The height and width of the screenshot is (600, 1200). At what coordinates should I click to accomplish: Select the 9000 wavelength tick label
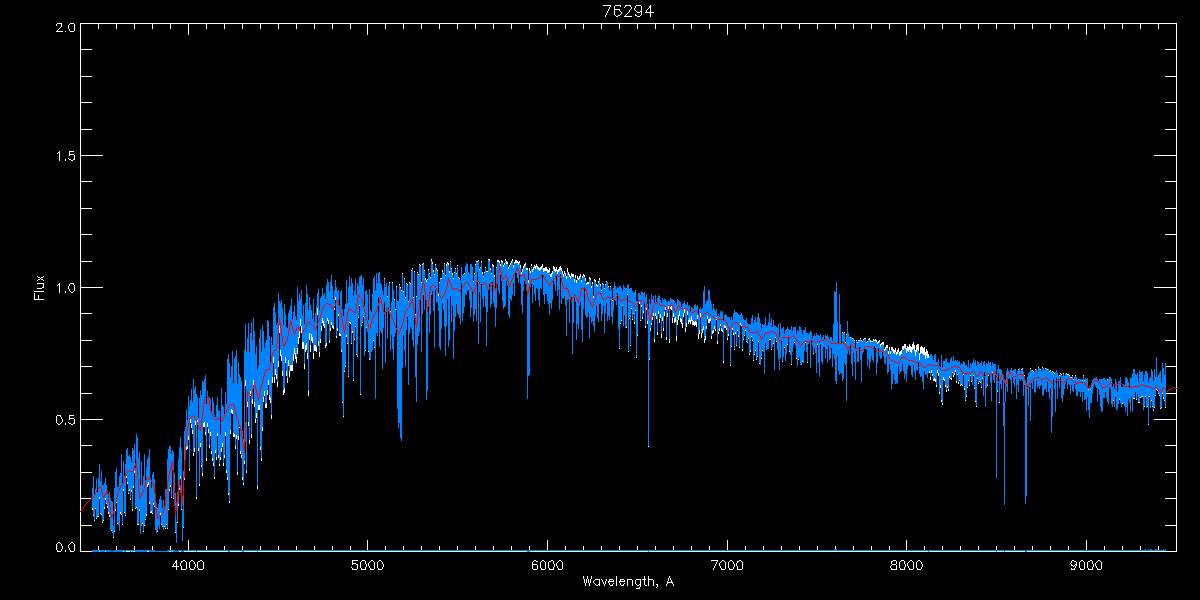click(x=1087, y=564)
